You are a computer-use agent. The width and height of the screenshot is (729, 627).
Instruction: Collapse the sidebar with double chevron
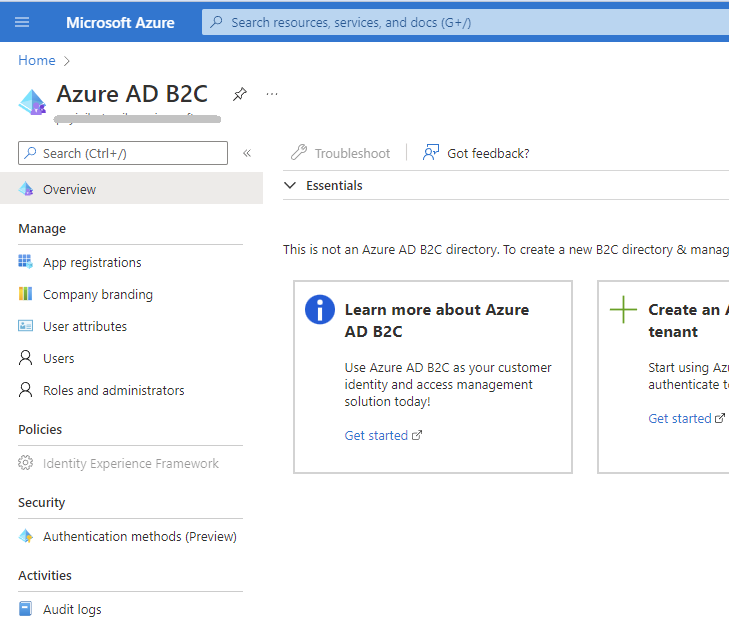pos(247,153)
